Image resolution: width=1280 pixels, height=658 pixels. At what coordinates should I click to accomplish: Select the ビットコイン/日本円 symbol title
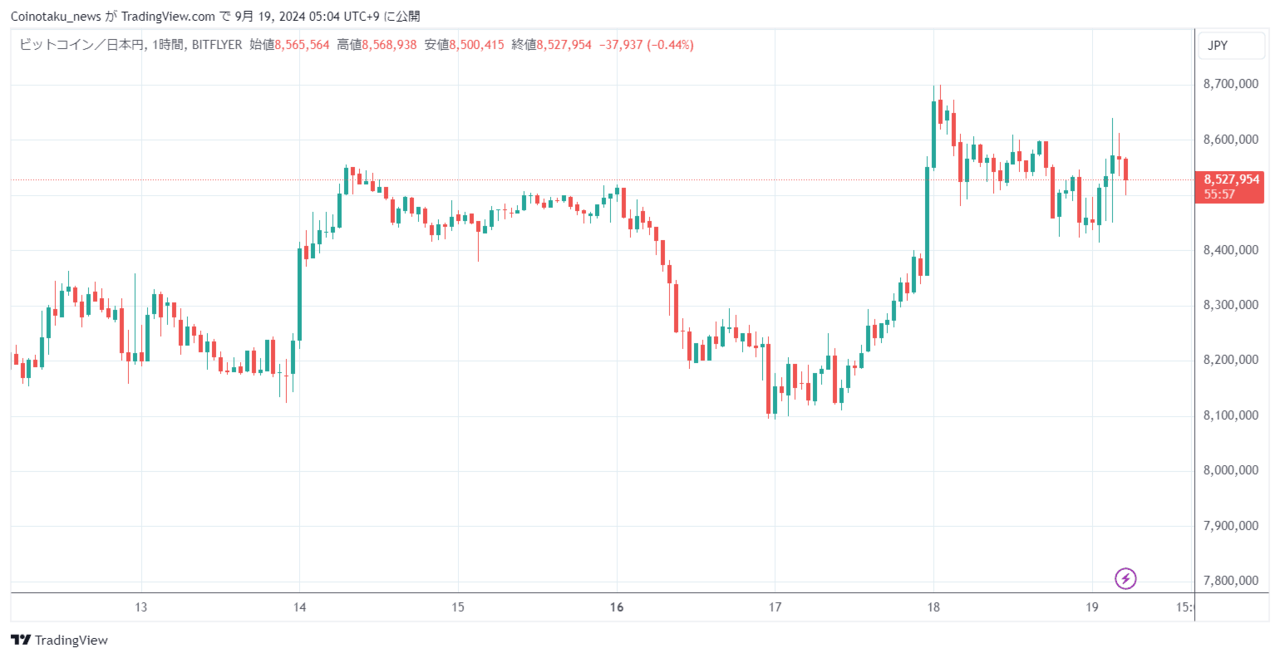click(x=83, y=45)
